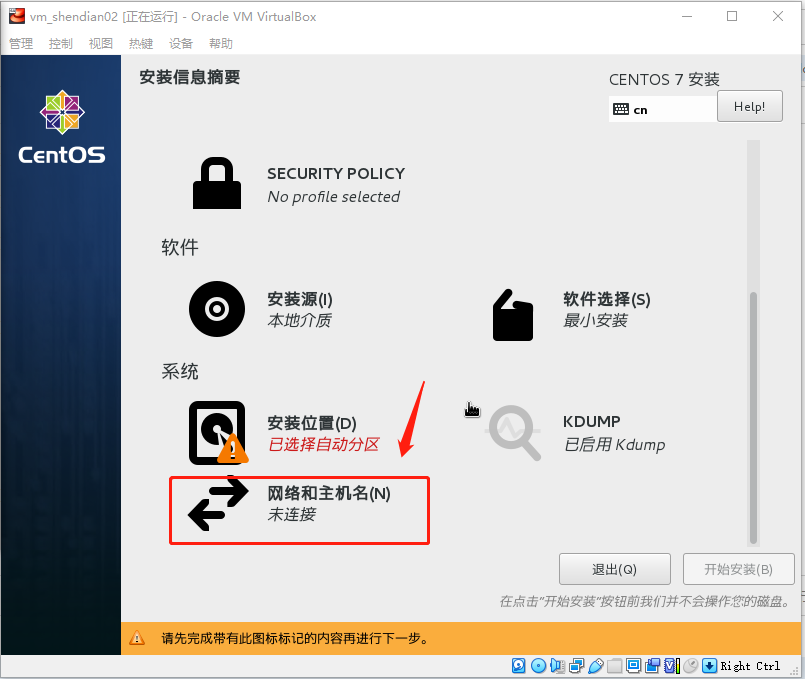Open KDUMP via the magnifier icon

(x=514, y=432)
